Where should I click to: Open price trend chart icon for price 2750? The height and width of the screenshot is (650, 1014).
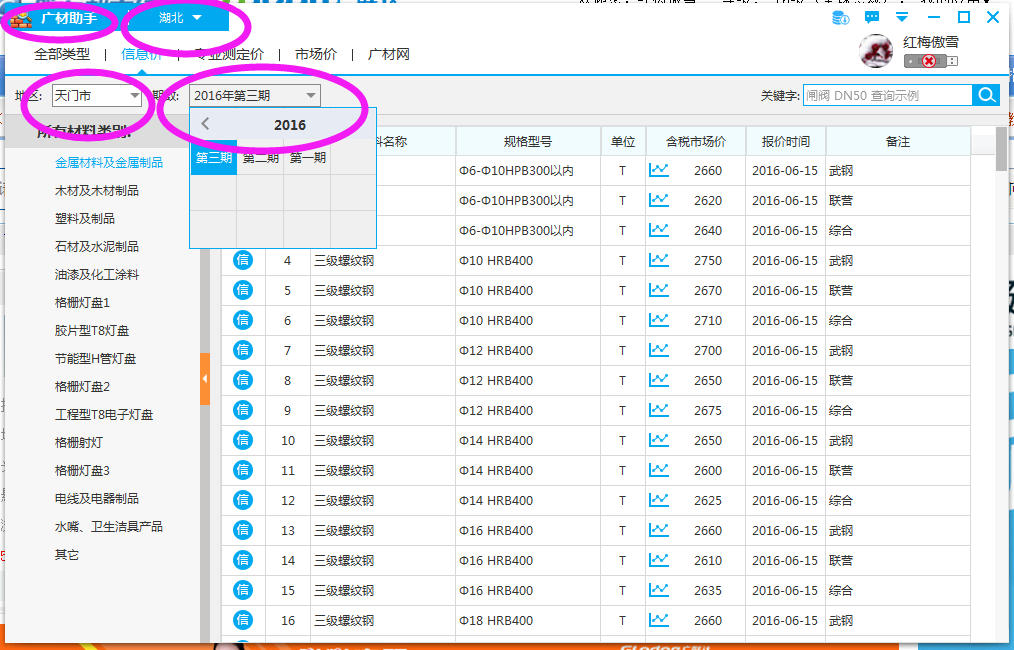click(x=659, y=260)
